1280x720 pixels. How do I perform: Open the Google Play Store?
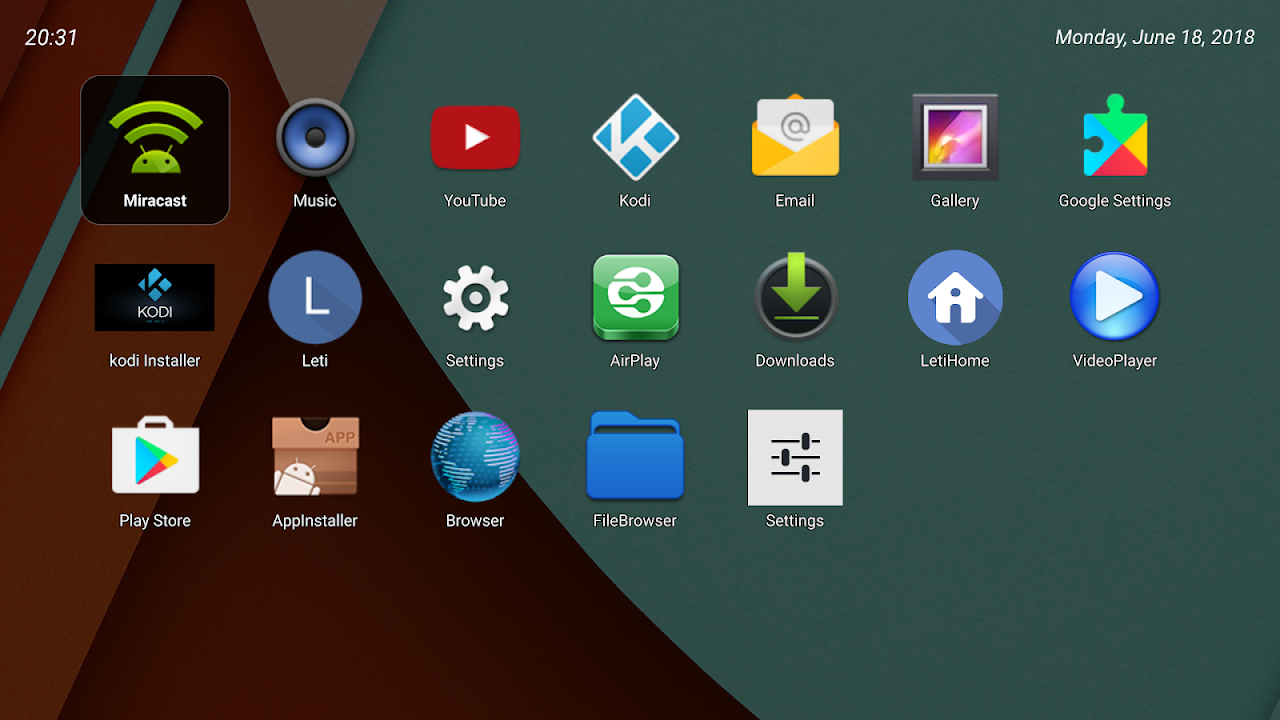click(x=155, y=457)
